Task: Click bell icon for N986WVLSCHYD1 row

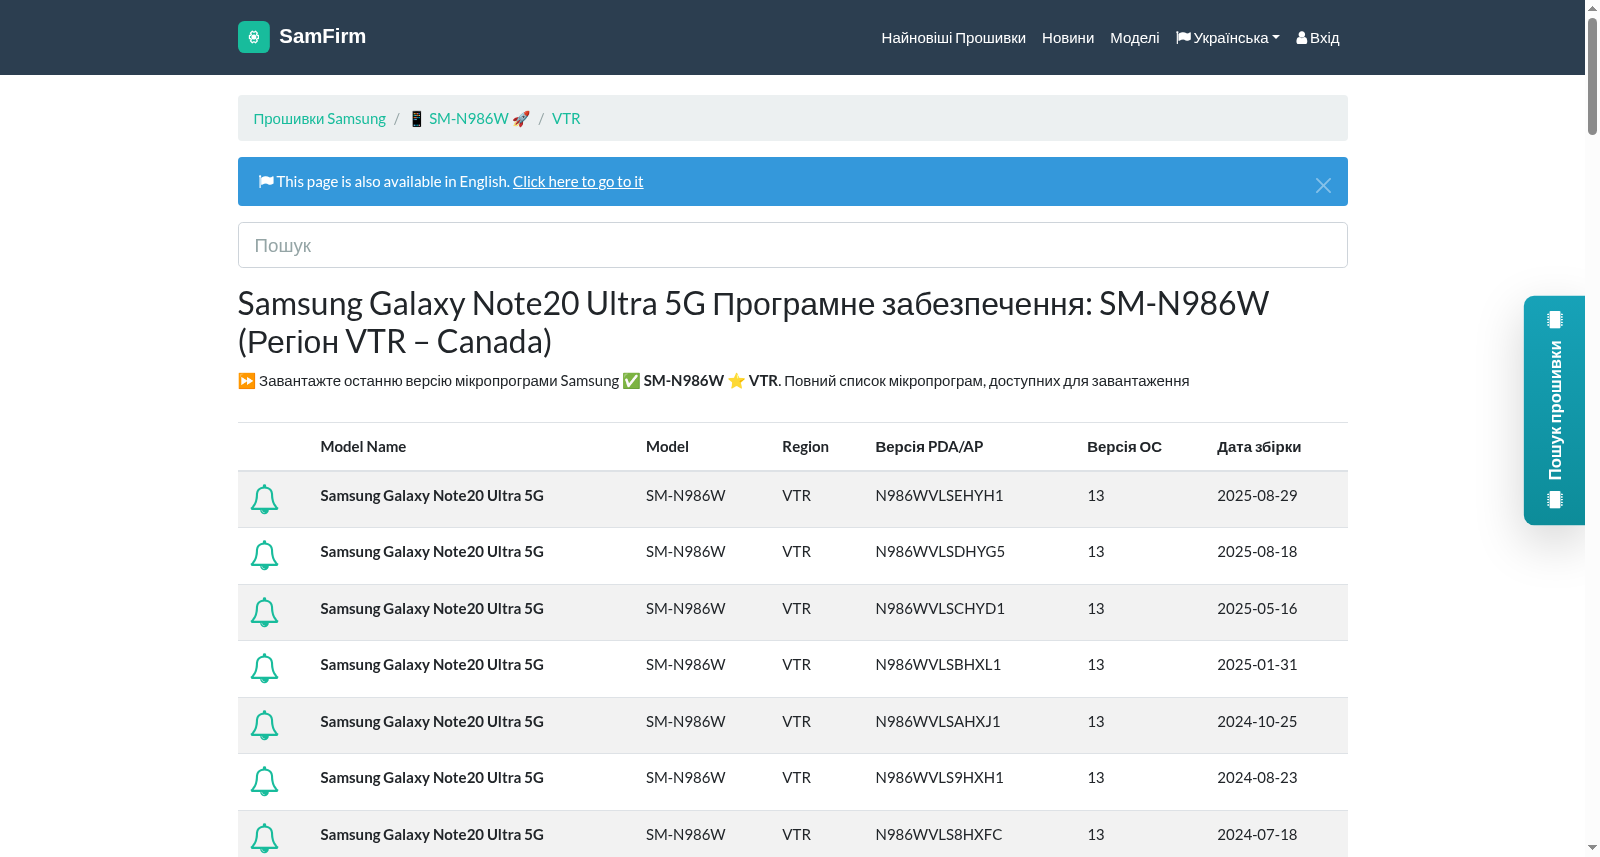Action: (264, 612)
